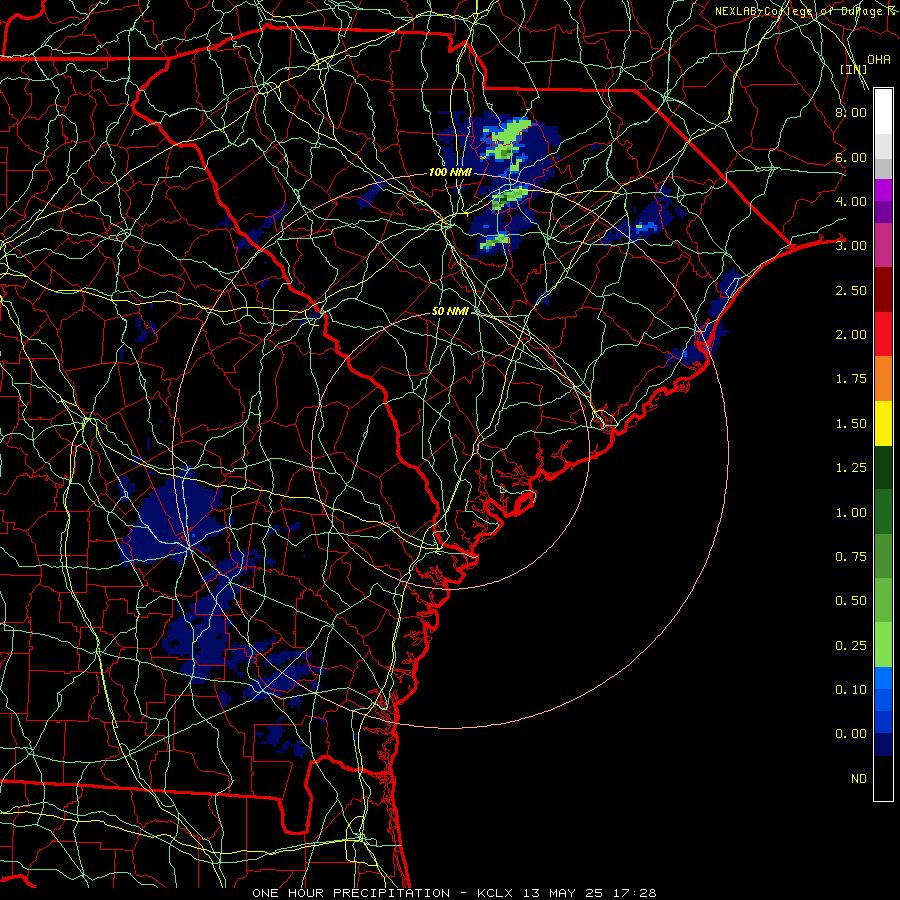900x900 pixels.
Task: Click the "4.00" legend value
Action: [851, 201]
